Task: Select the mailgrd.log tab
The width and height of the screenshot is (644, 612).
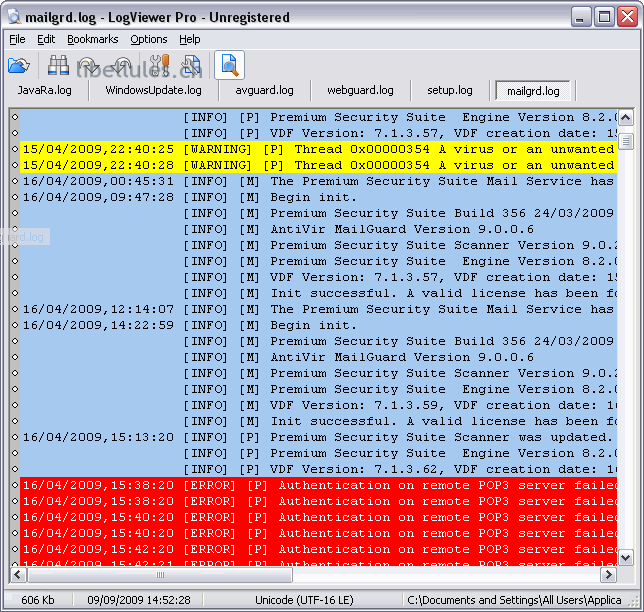Action: 533,91
